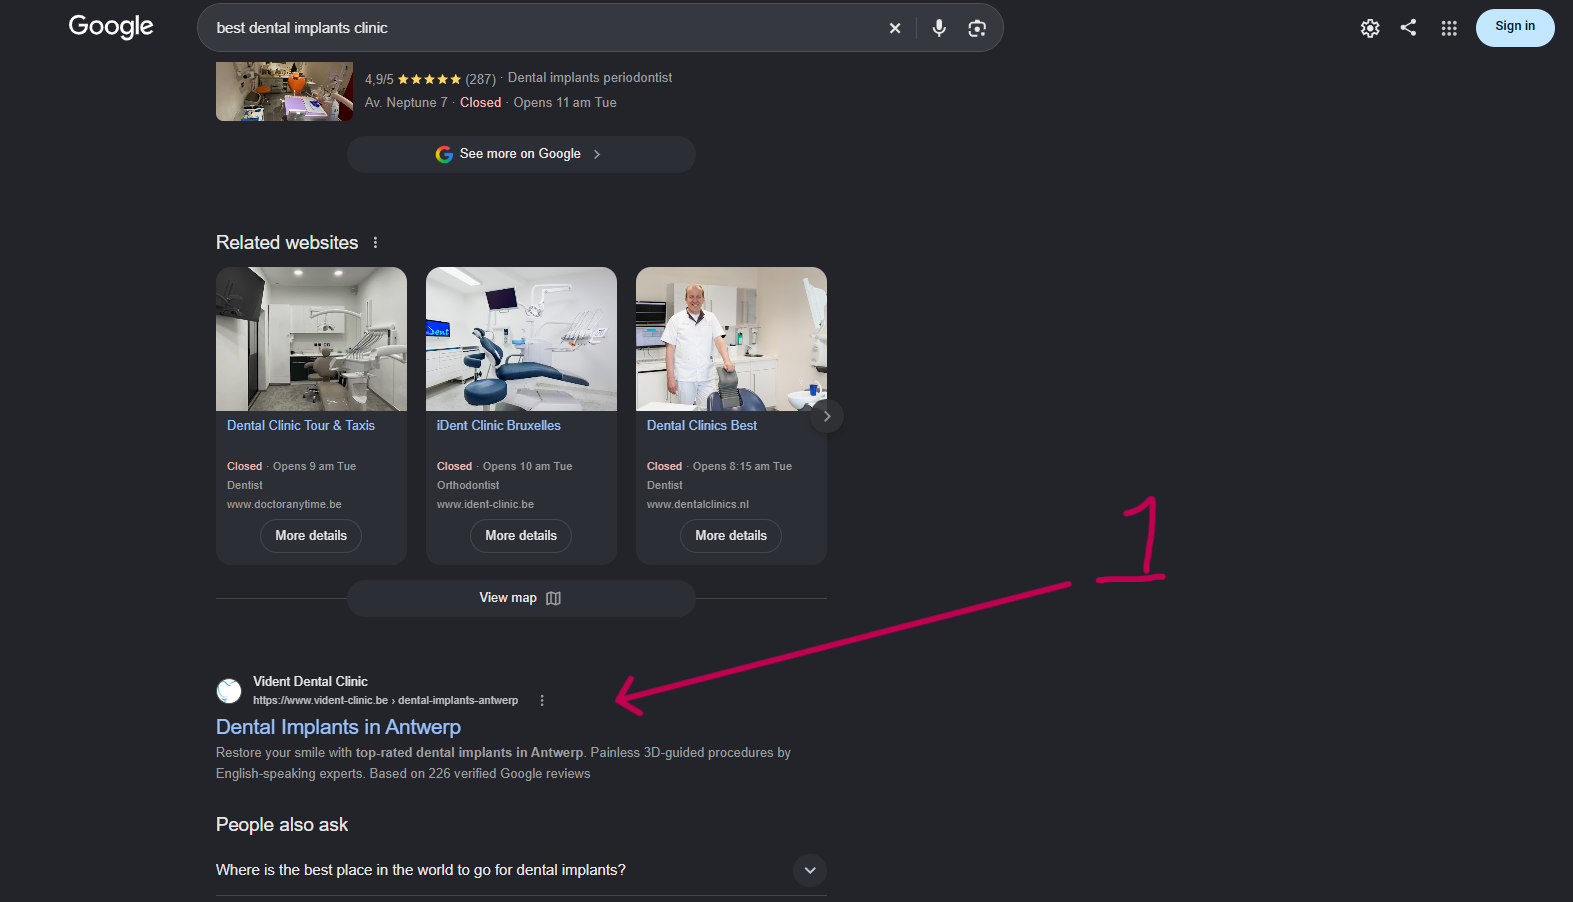Expand best place for dental implants question

point(810,870)
